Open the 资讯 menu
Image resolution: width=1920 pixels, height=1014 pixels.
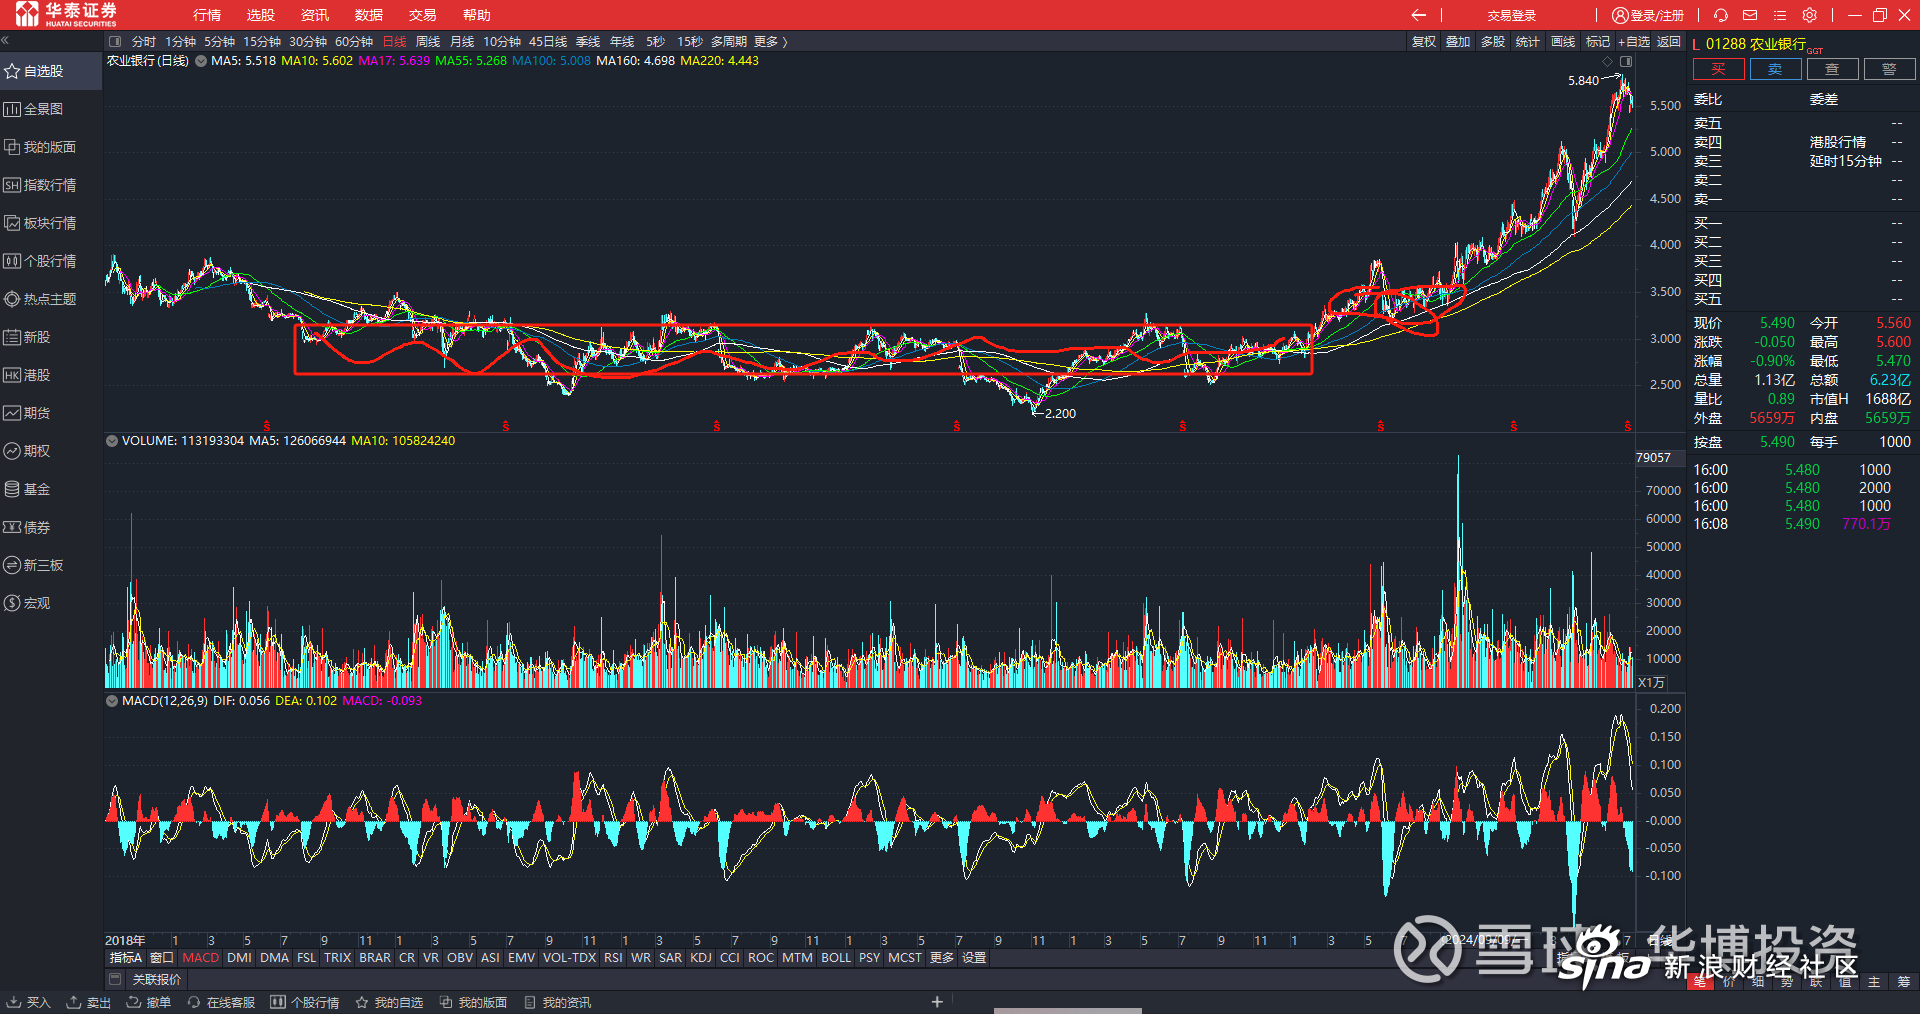(315, 15)
